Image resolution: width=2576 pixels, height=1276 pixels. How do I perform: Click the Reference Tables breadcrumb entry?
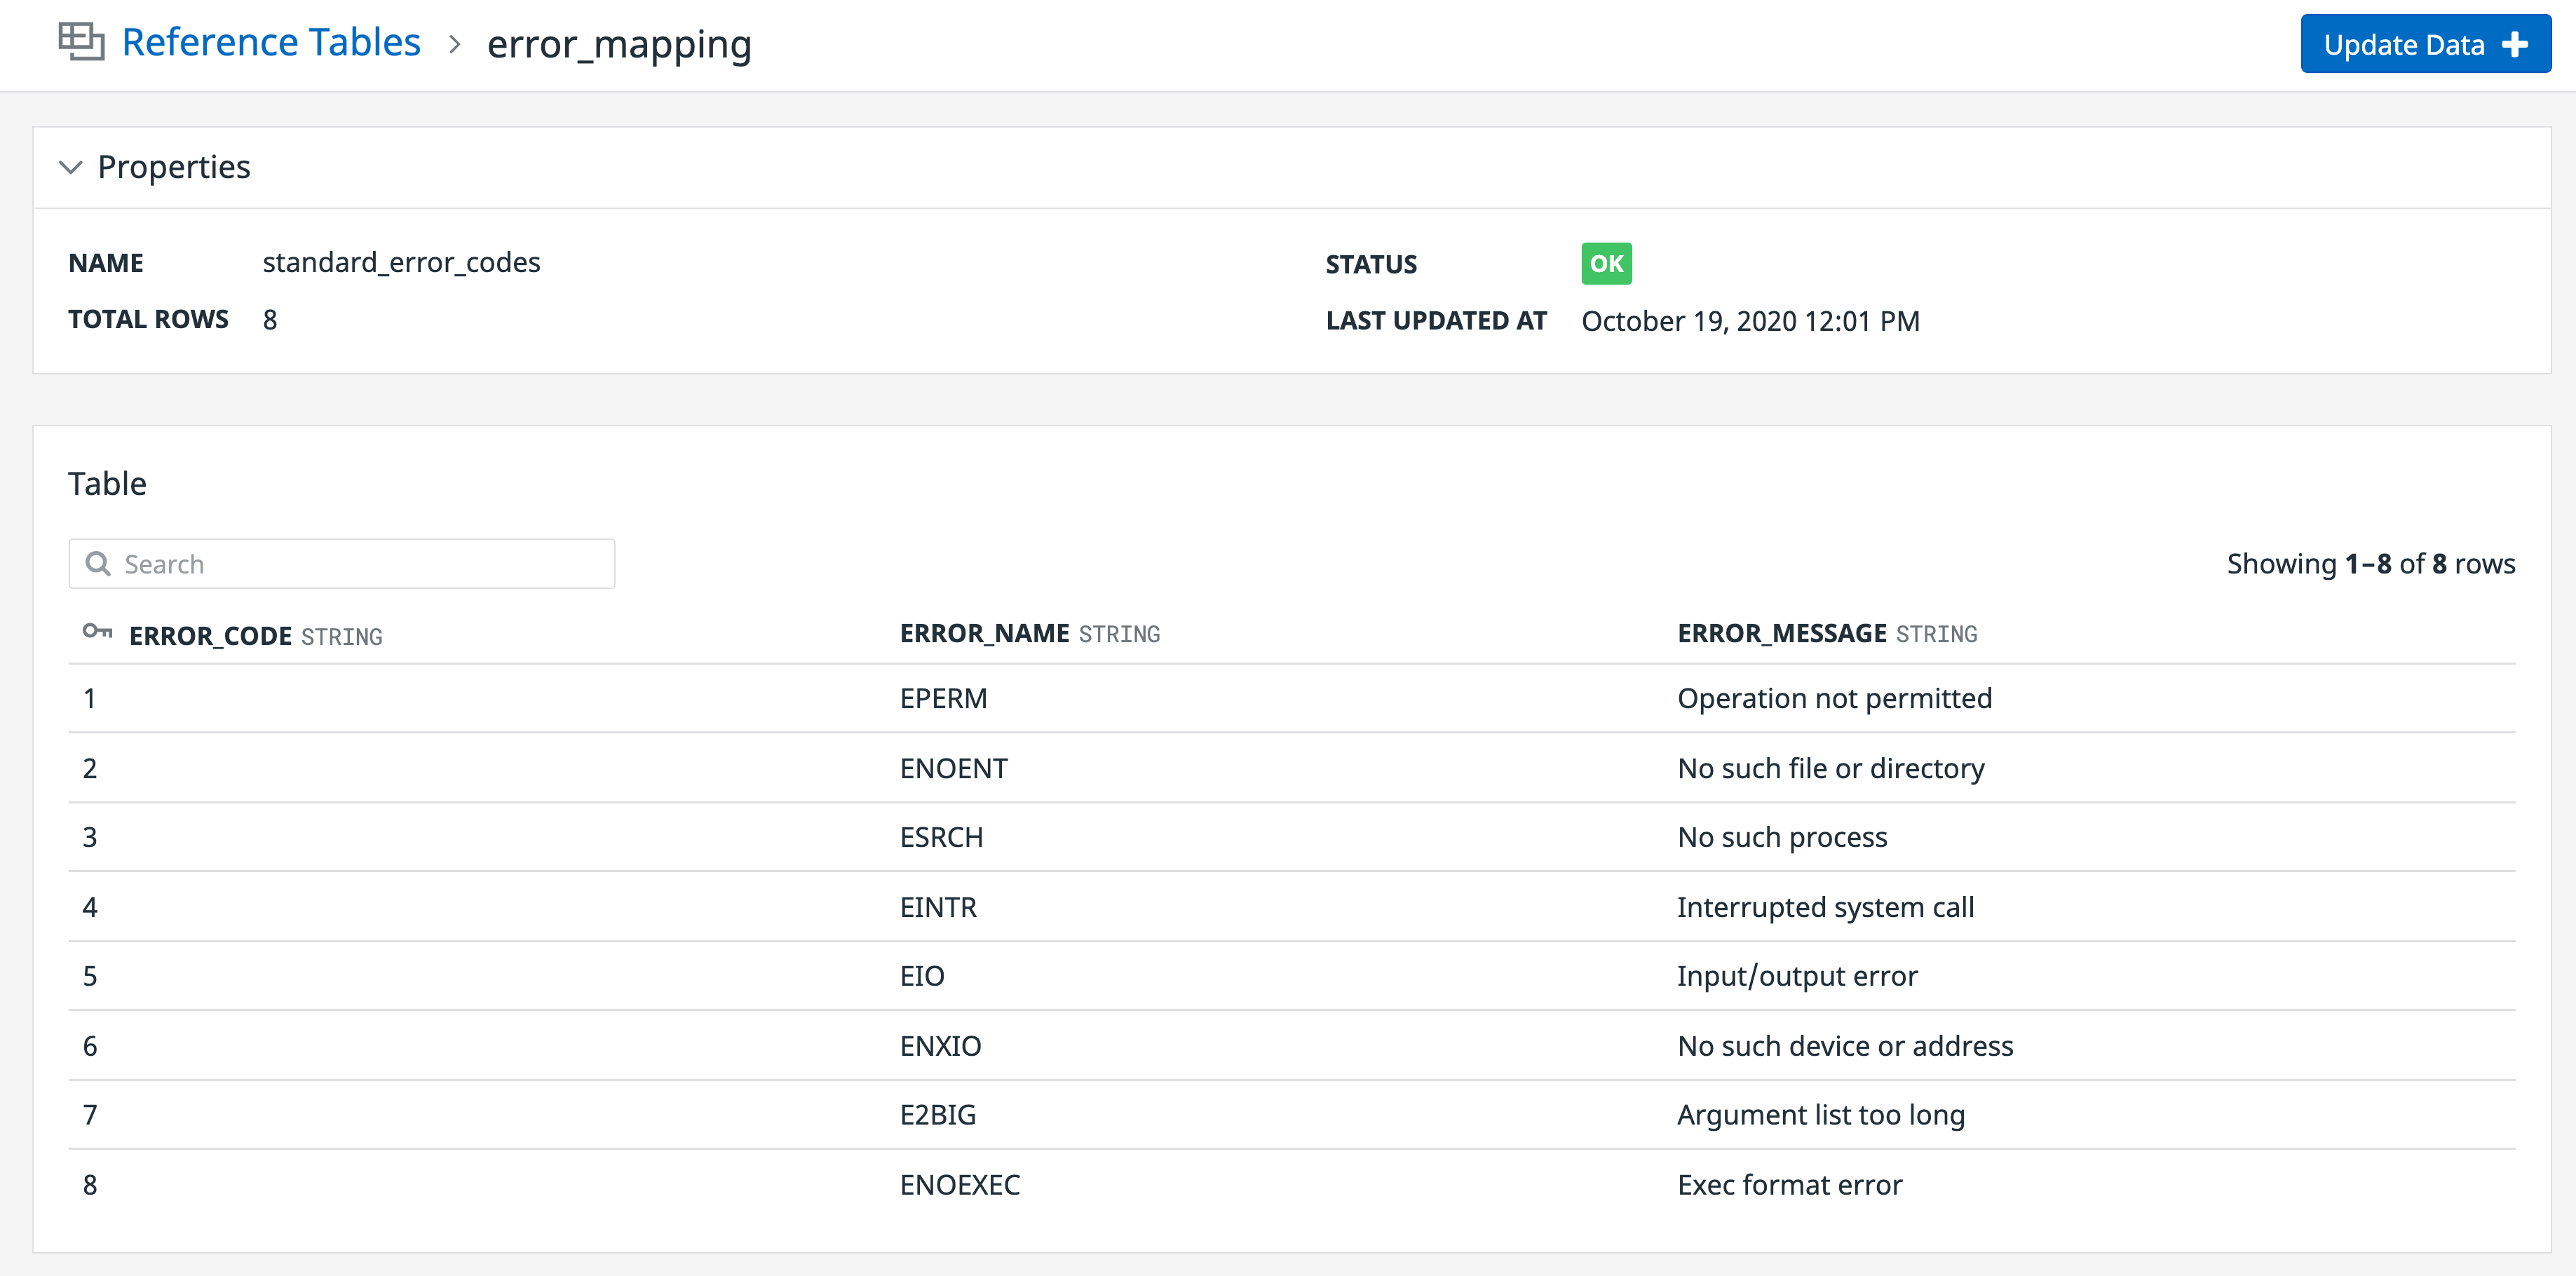(x=271, y=42)
